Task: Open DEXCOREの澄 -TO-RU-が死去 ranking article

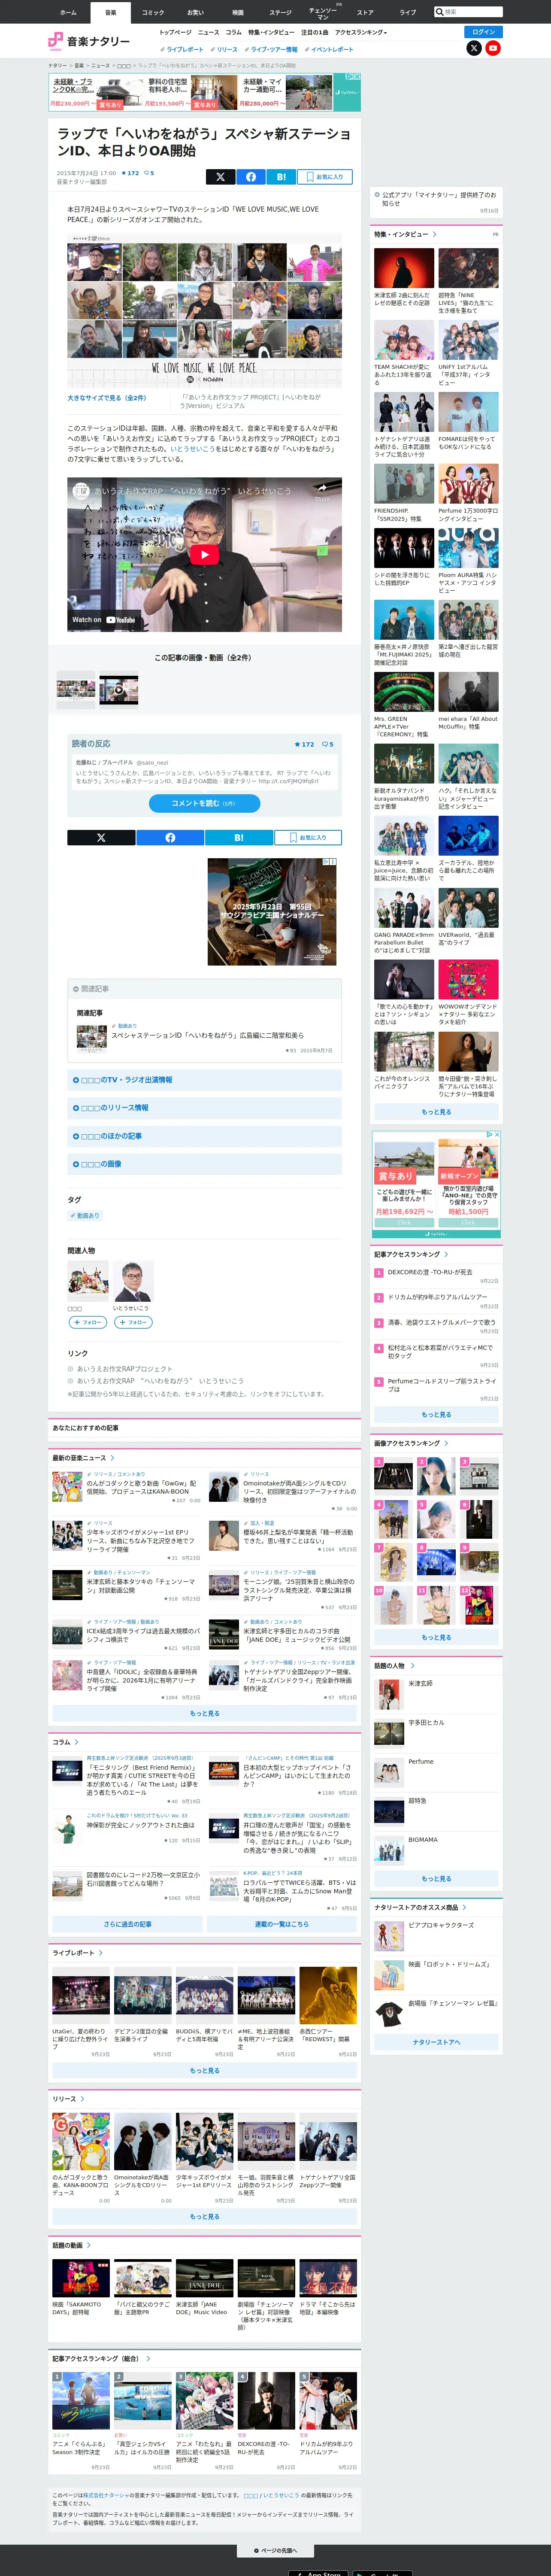Action: tap(430, 1272)
